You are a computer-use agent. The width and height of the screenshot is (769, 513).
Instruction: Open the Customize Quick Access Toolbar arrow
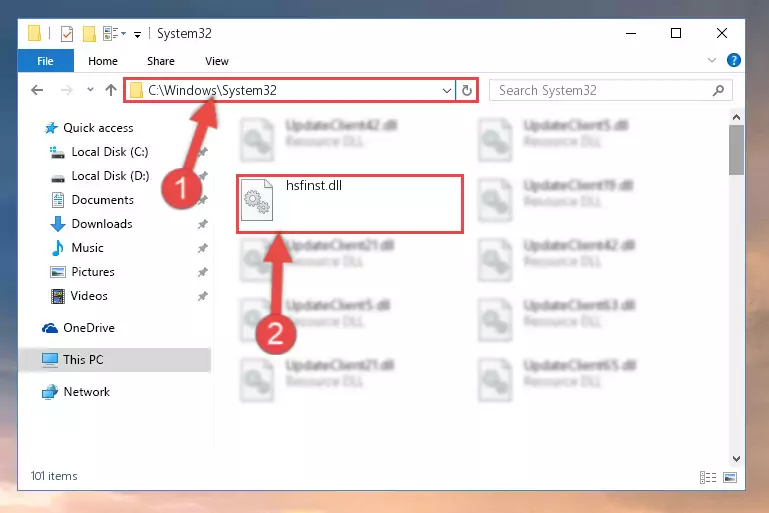137,34
